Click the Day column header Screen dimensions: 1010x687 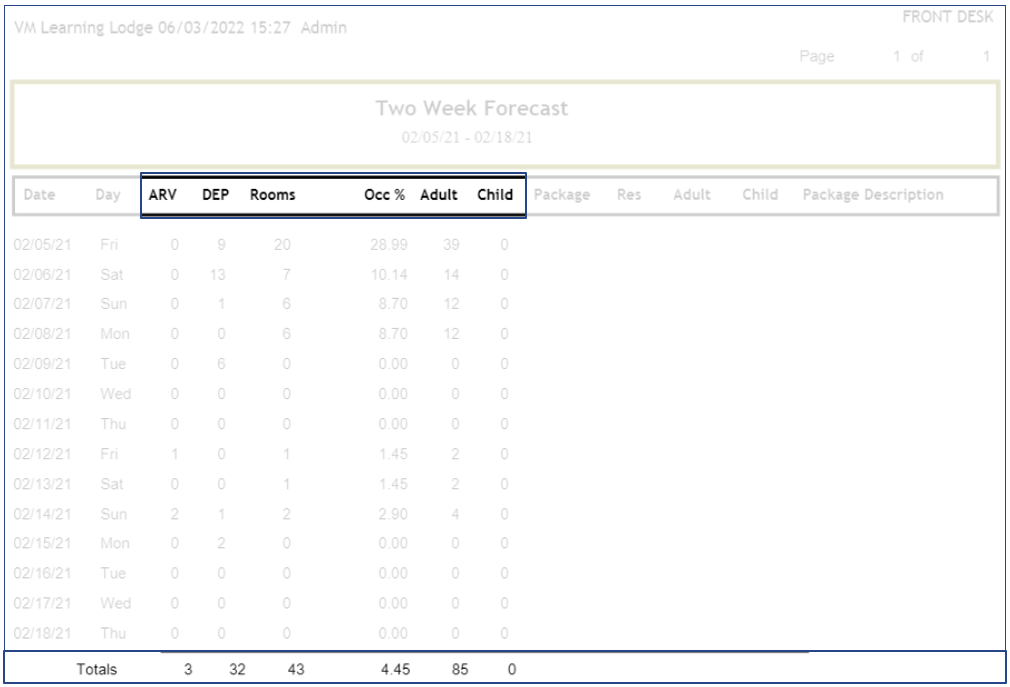coord(108,195)
